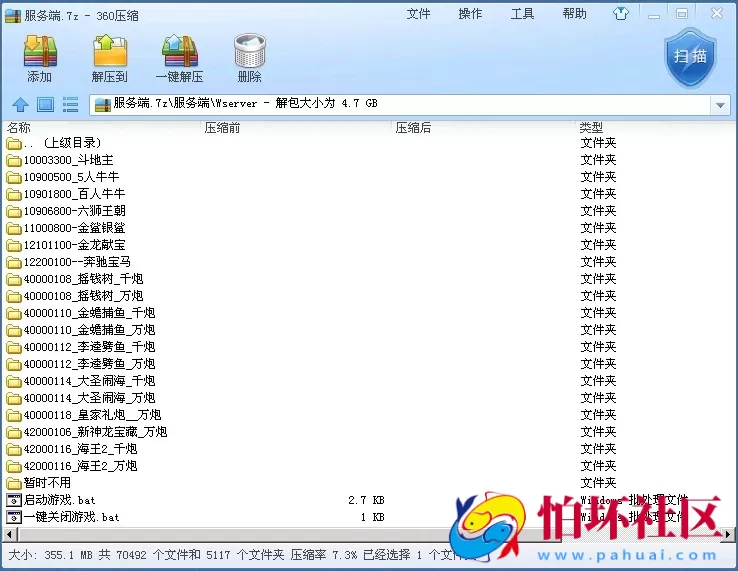Screen dimensions: 738x571
Task: Select folder 10906800-六狮王朝
Action: 66,211
